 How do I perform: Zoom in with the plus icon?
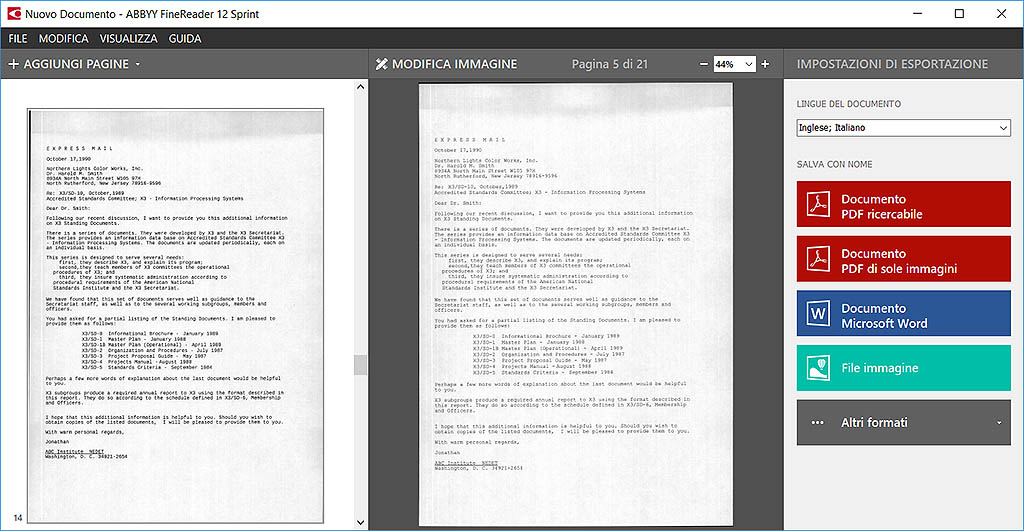click(765, 64)
